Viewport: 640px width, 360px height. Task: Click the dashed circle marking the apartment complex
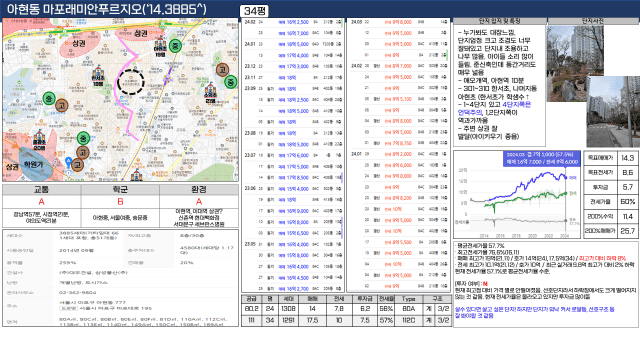pos(131,82)
